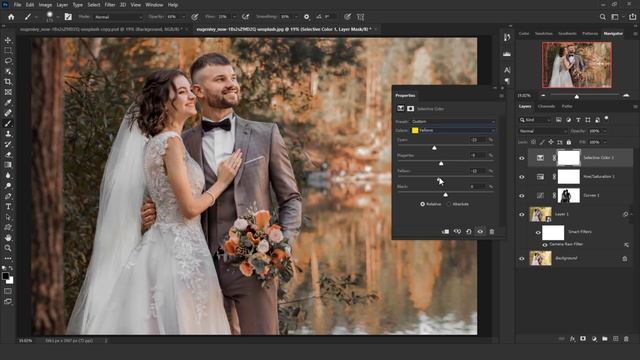Open the Image menu

pos(45,5)
